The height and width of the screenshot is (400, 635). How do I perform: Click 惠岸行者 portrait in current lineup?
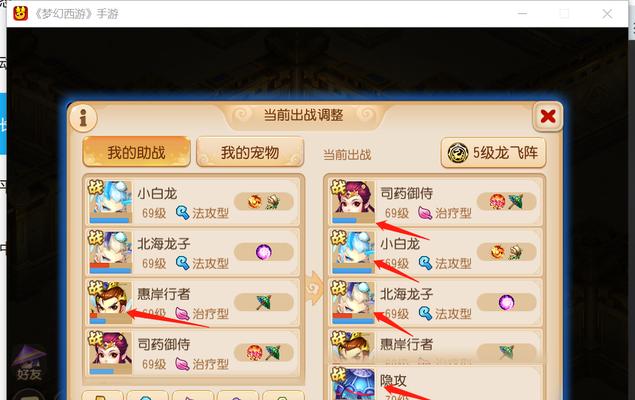click(x=353, y=346)
